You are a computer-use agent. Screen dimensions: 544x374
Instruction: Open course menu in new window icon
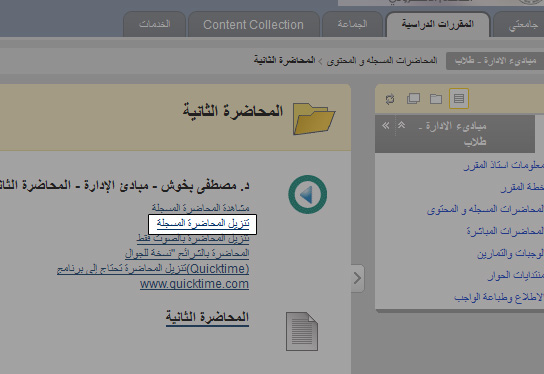tap(413, 99)
